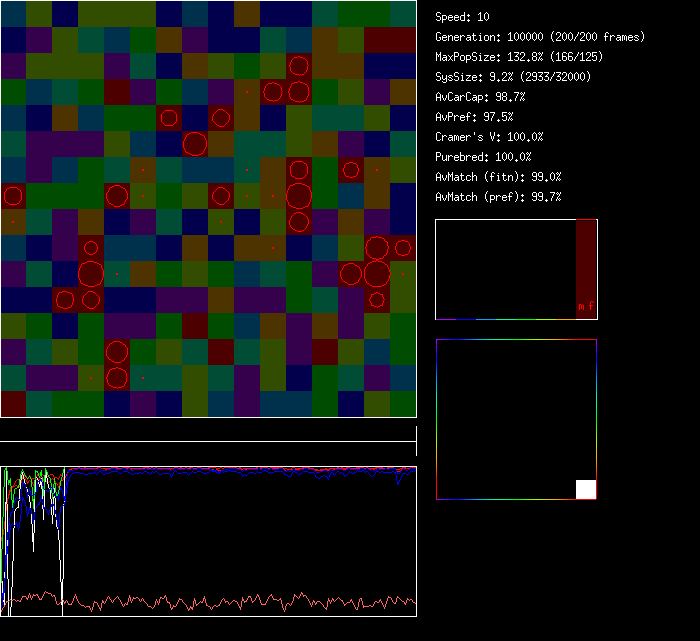The image size is (700, 641).
Task: Click the AvPref percentage readout
Action: (474, 117)
